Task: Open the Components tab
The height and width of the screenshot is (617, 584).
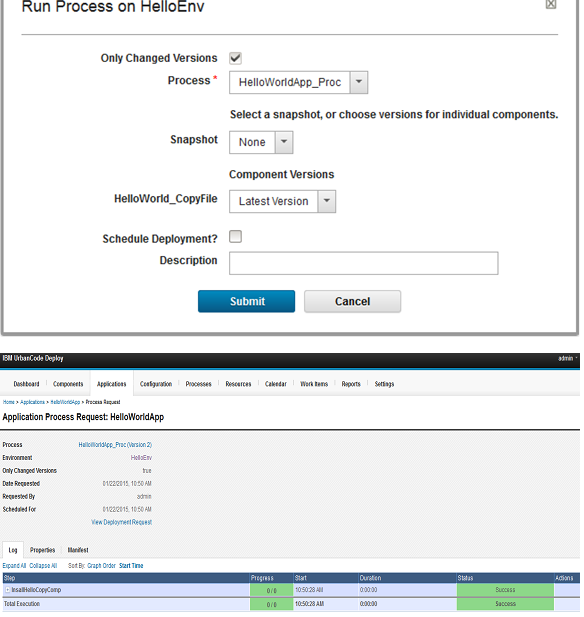Action: pyautogui.click(x=68, y=385)
